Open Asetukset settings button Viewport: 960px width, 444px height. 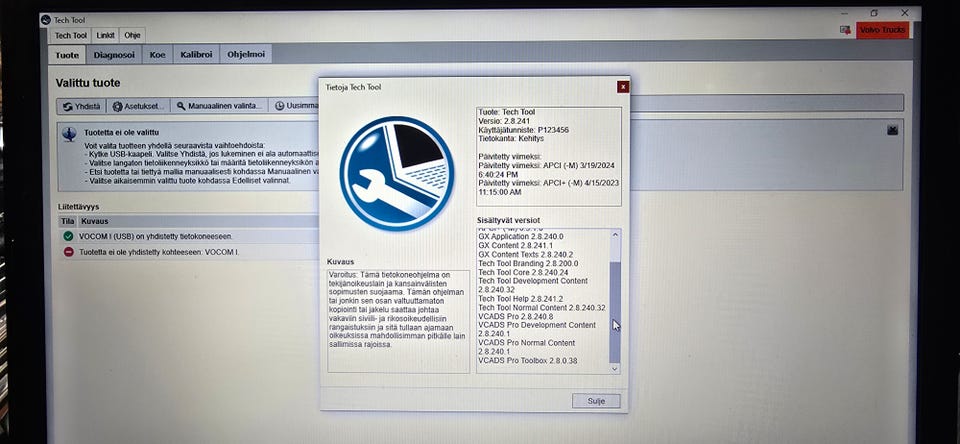[138, 106]
